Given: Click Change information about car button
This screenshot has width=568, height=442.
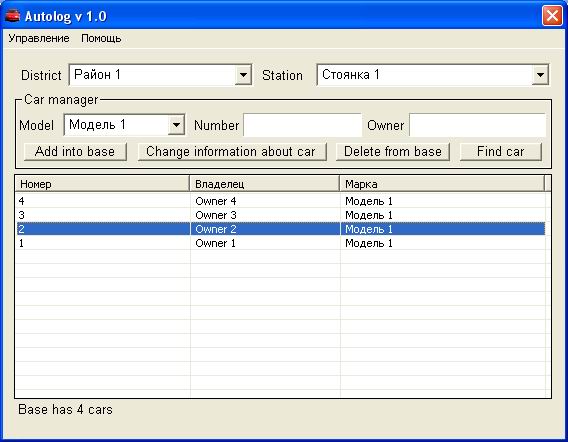Looking at the screenshot, I should pyautogui.click(x=232, y=151).
